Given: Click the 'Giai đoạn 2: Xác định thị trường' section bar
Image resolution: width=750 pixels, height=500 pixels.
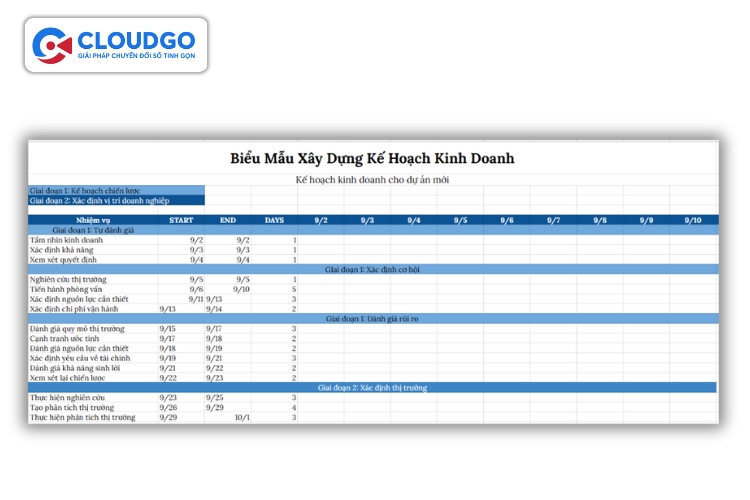Looking at the screenshot, I should coord(372,387).
